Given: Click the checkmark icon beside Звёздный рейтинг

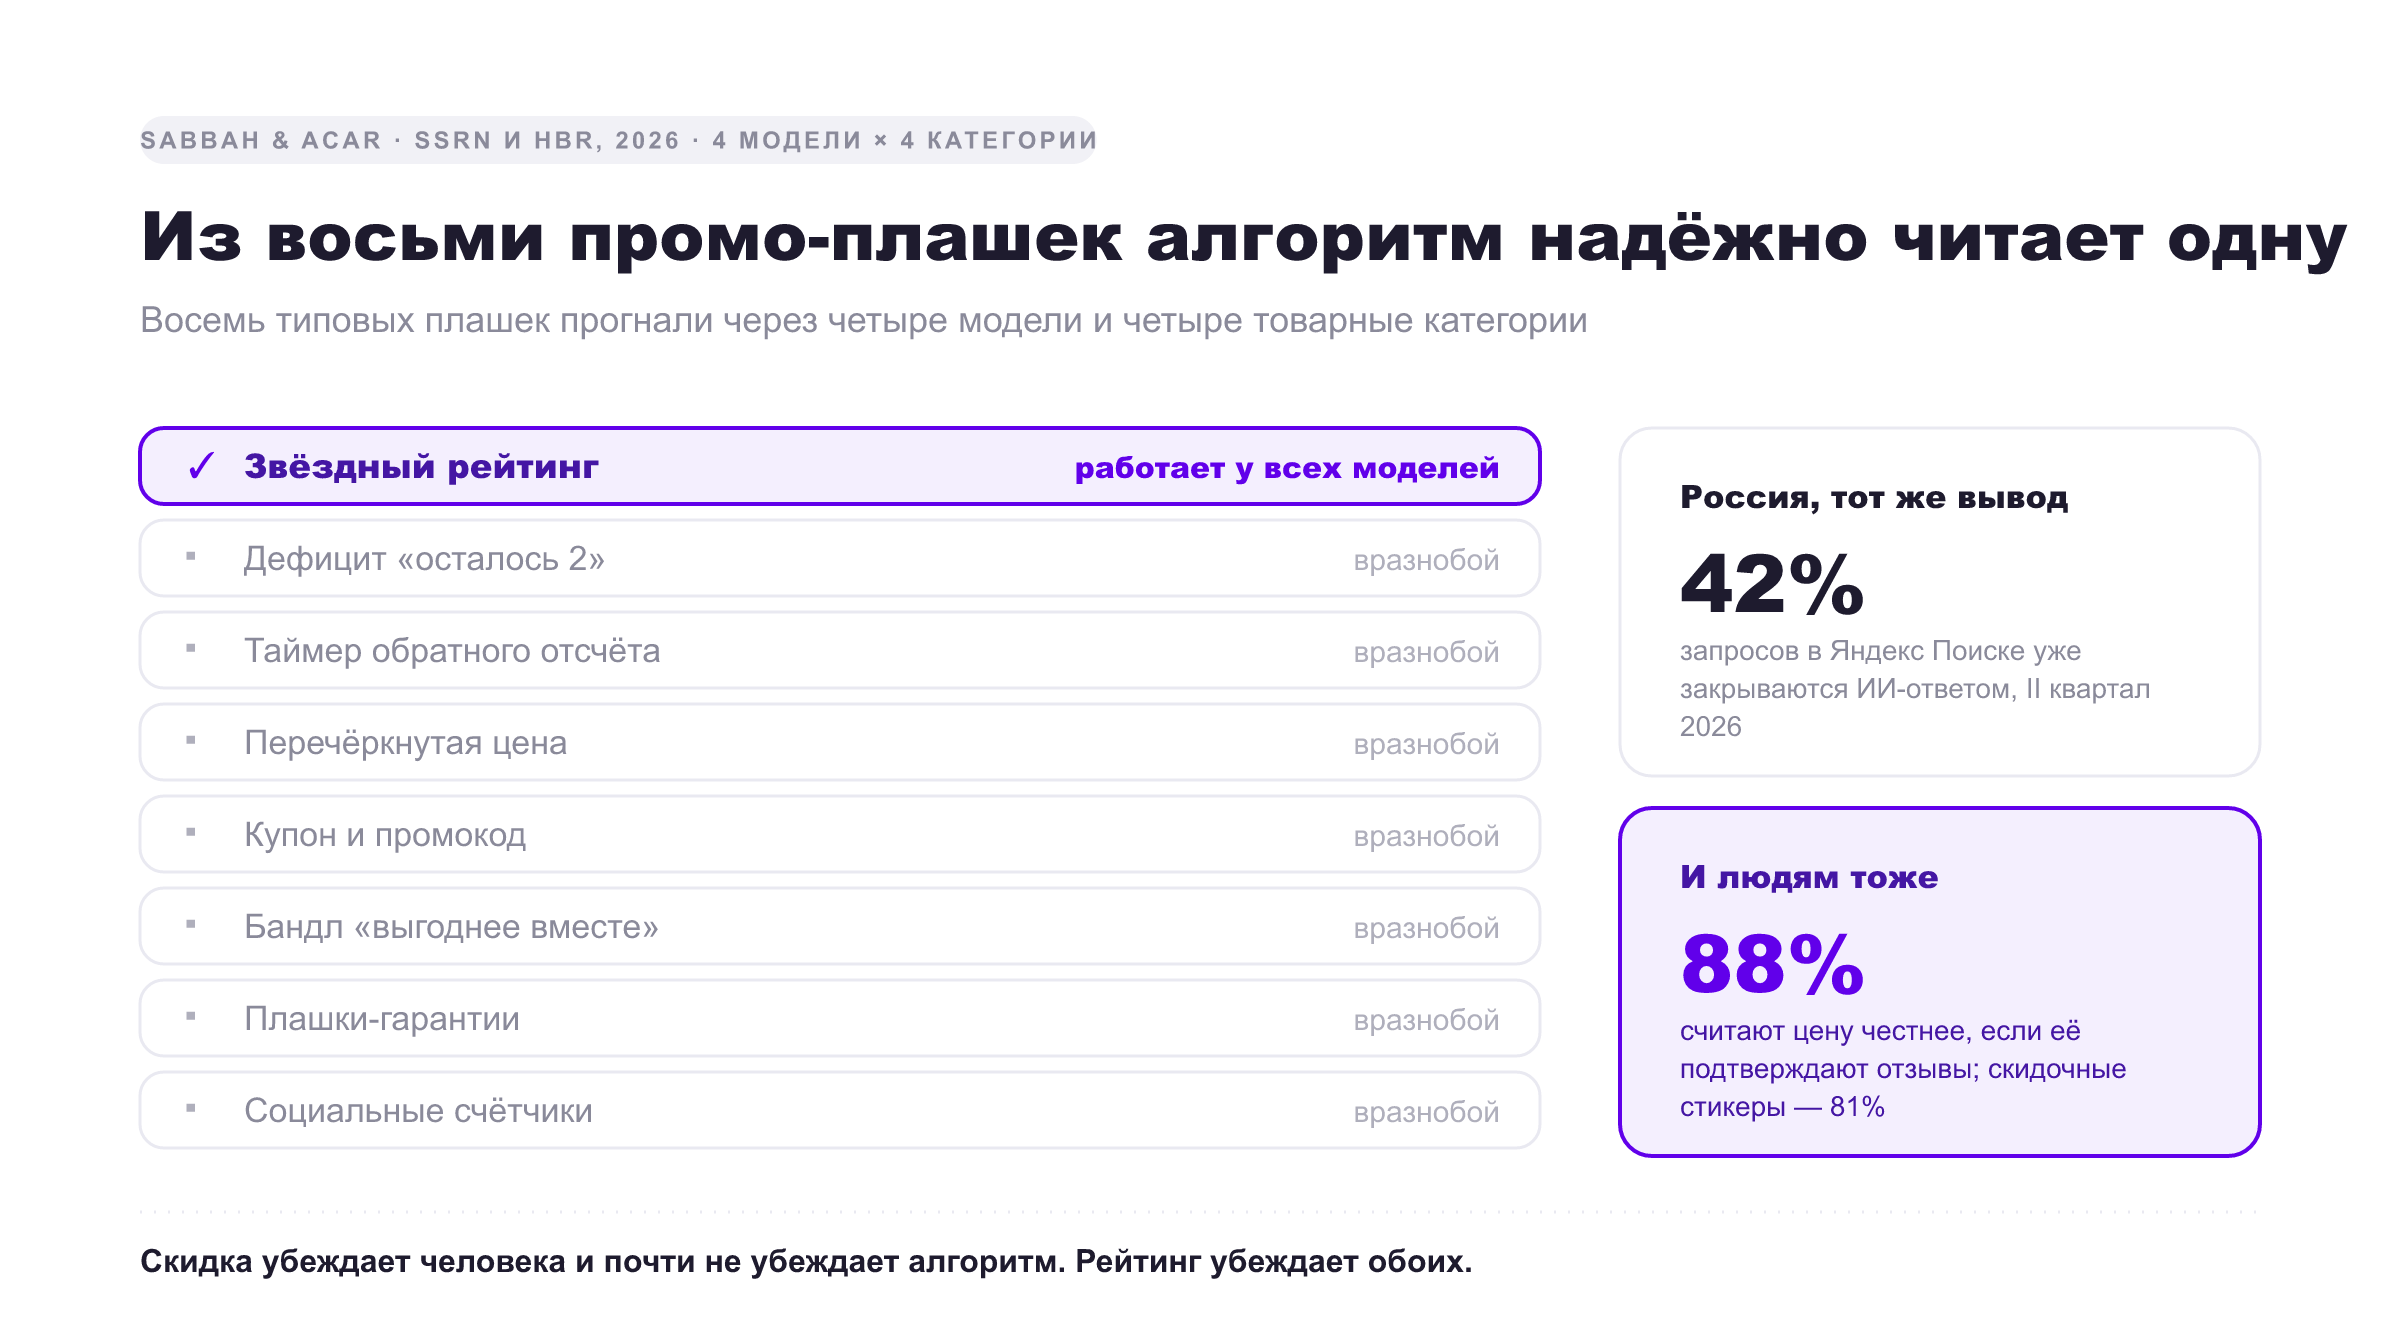Looking at the screenshot, I should (201, 466).
